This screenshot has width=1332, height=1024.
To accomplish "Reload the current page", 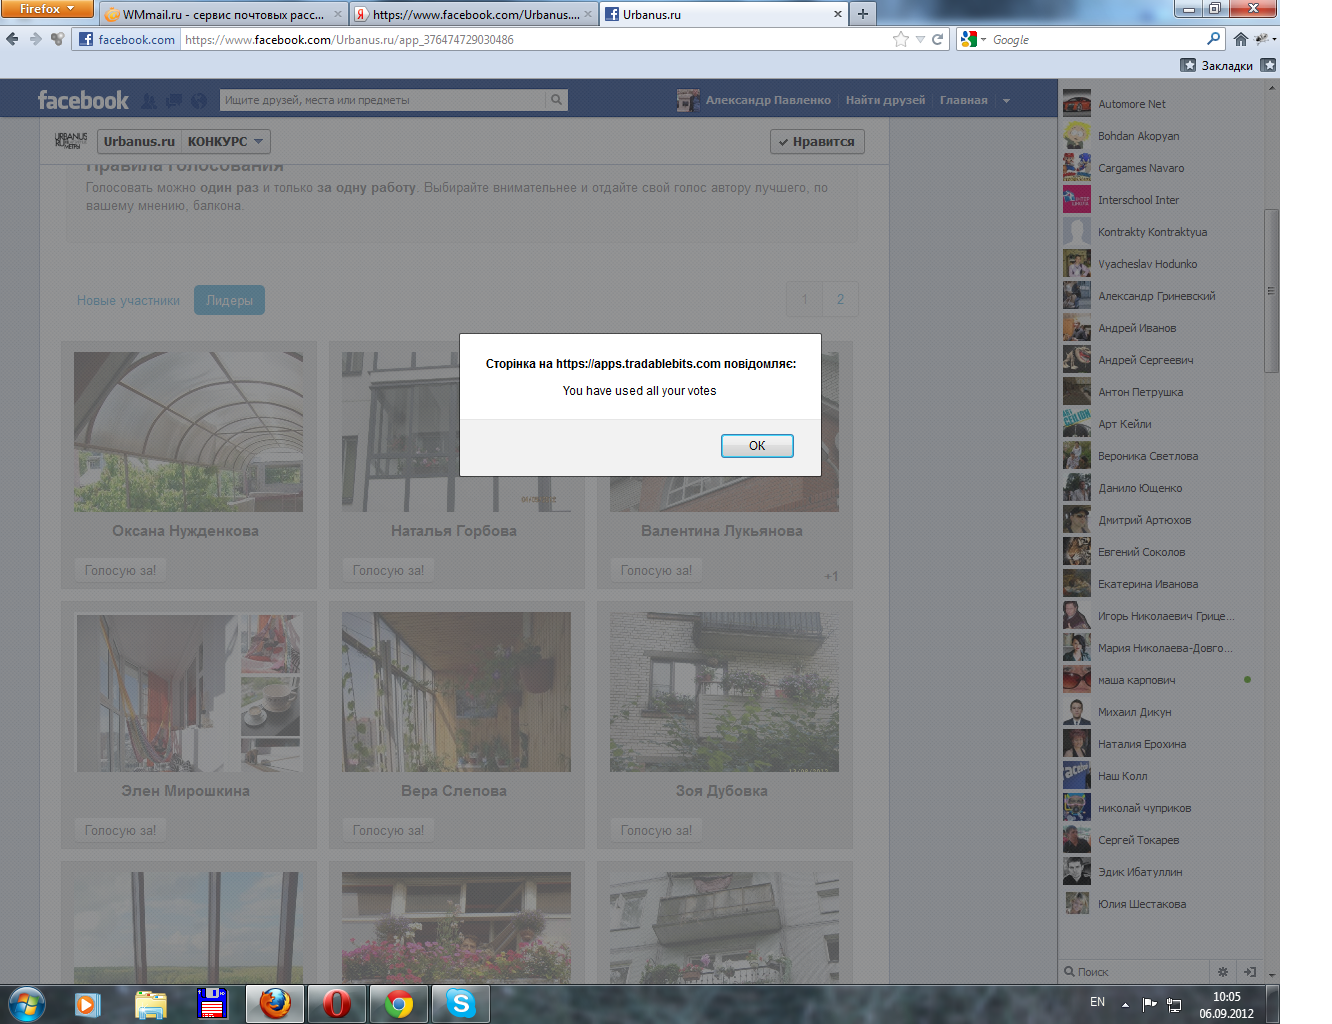I will point(938,40).
